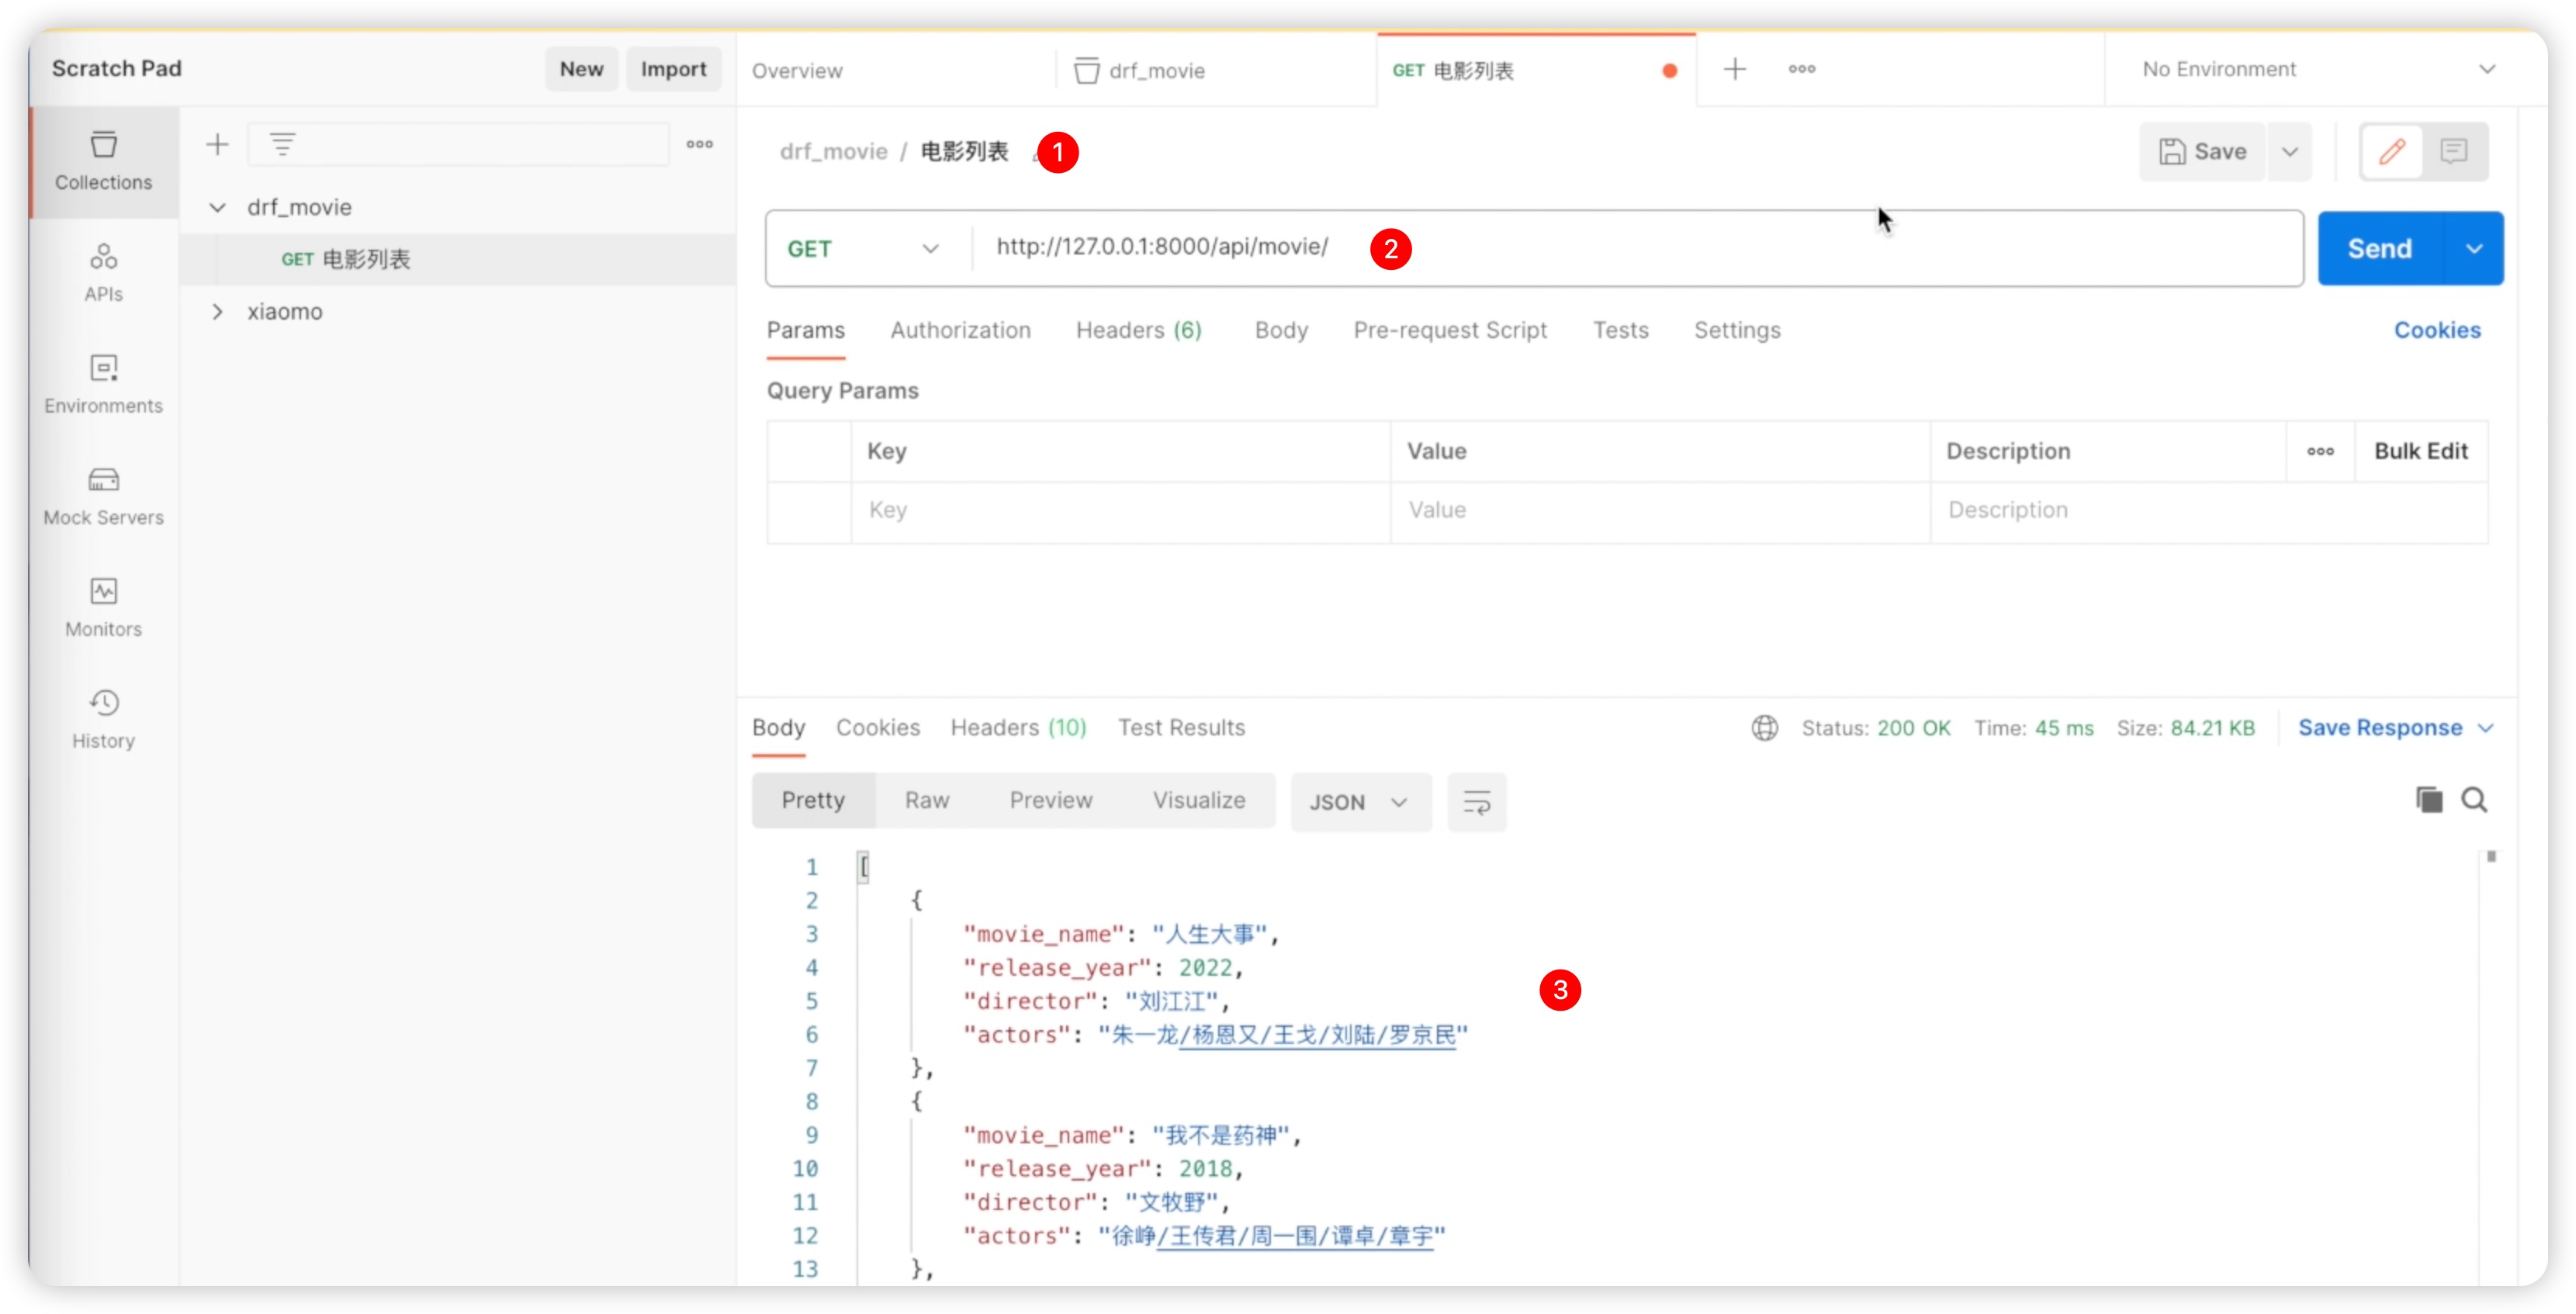The height and width of the screenshot is (1314, 2576).
Task: Select the GET 电影列表 request in tree
Action: 458,260
